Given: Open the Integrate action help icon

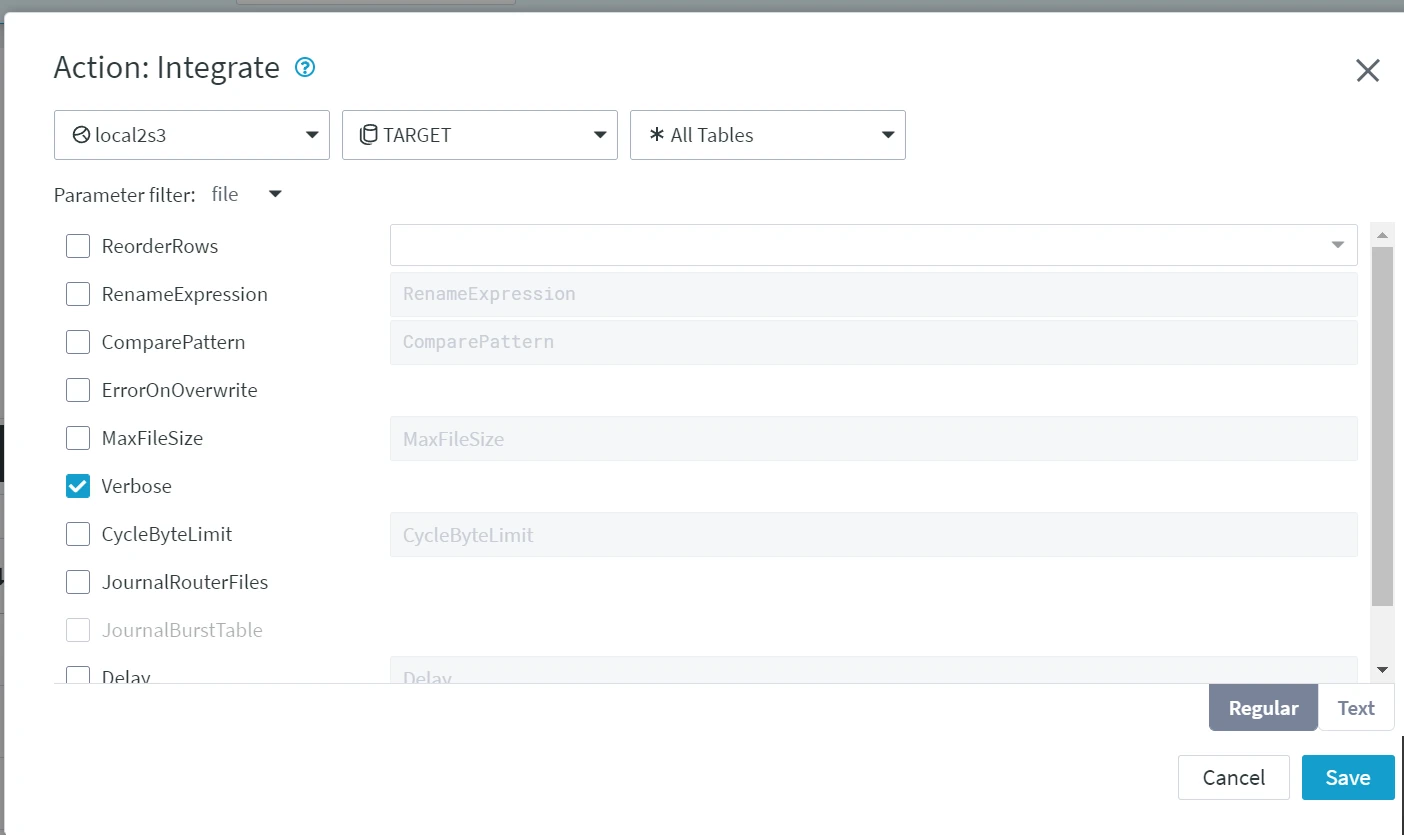Looking at the screenshot, I should tap(305, 68).
